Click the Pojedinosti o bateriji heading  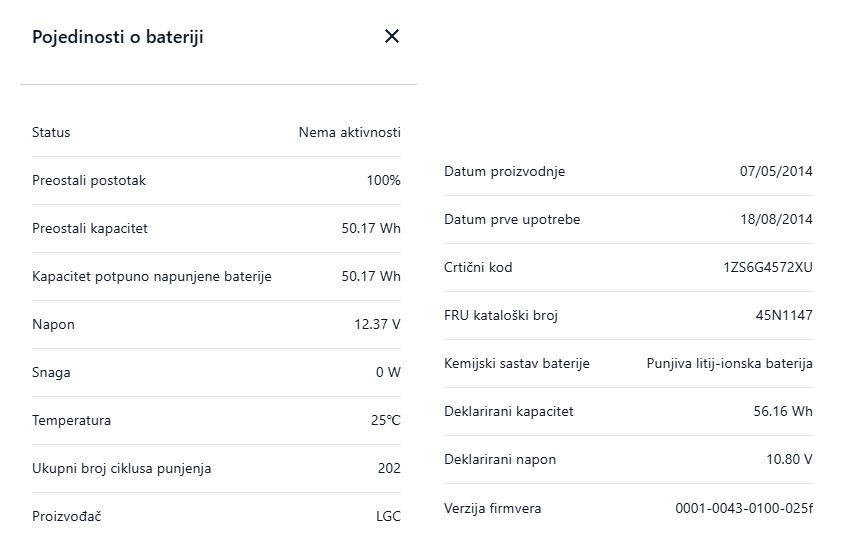[x=118, y=37]
